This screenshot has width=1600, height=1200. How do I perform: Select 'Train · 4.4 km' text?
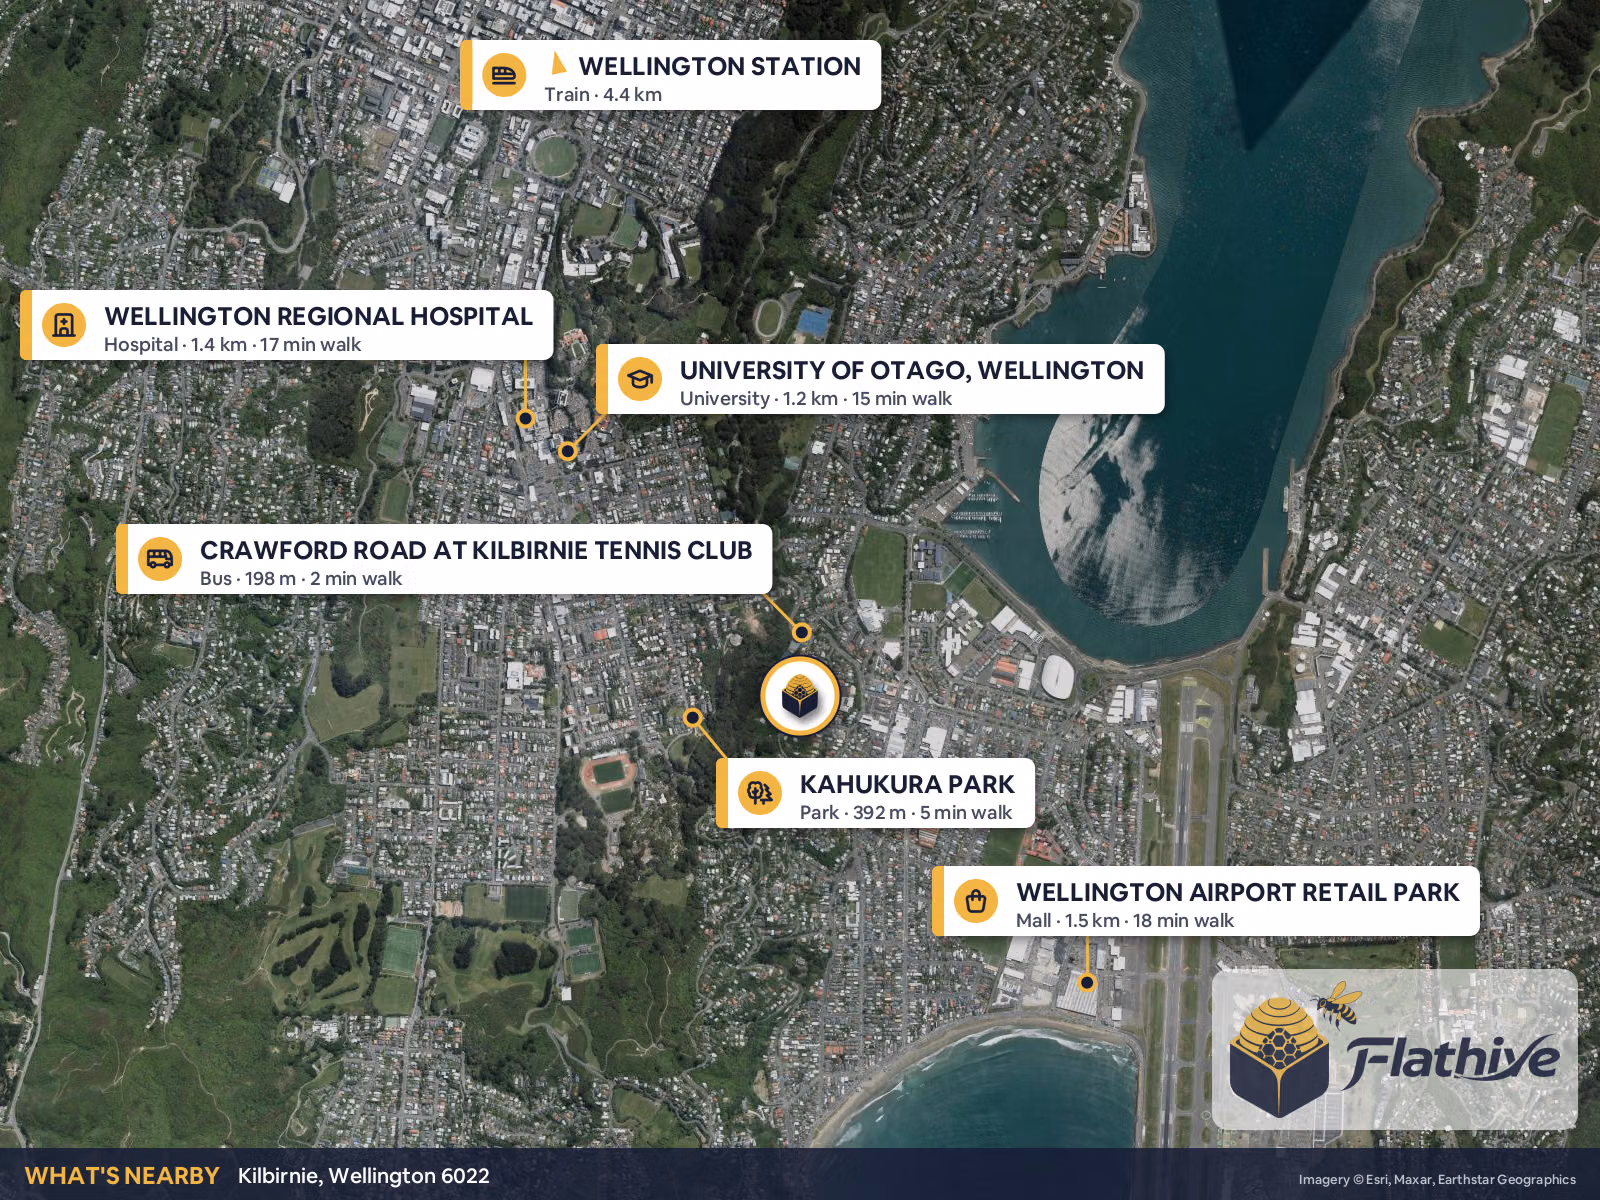[x=603, y=95]
